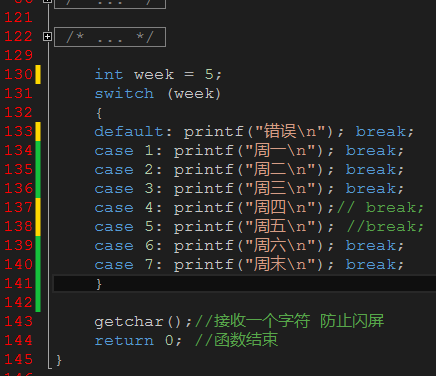
Task: Click line number 141 in the gutter
Action: [x=18, y=284]
